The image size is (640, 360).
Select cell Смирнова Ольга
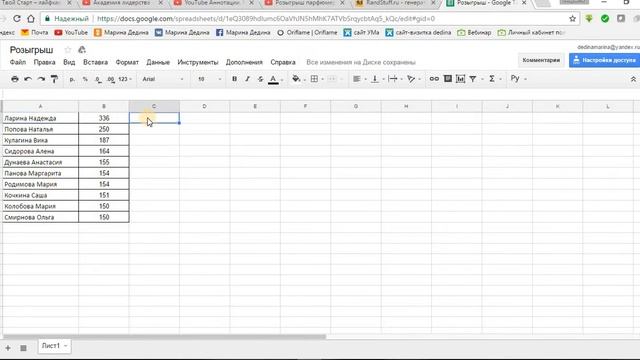[x=40, y=217]
